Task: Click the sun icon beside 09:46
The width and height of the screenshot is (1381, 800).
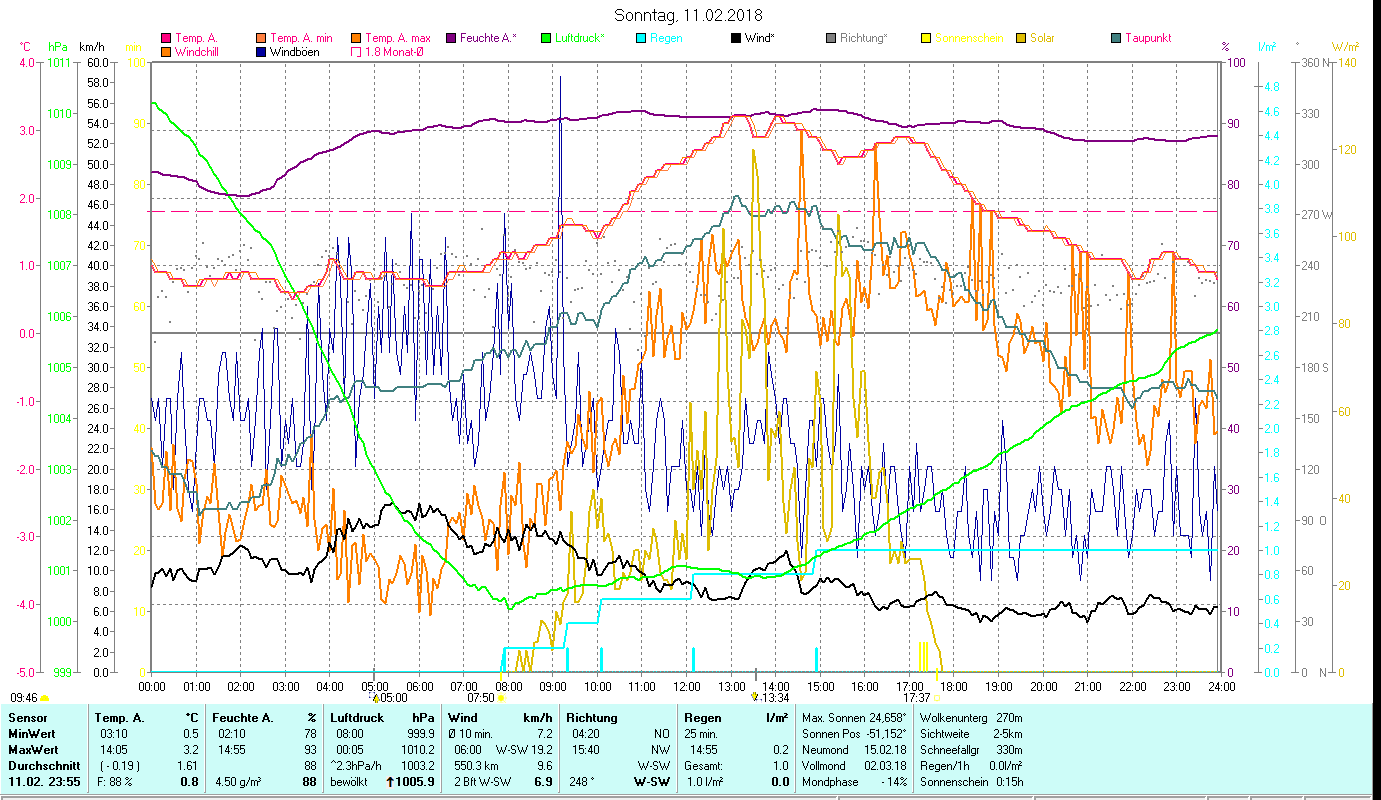Action: (45, 697)
